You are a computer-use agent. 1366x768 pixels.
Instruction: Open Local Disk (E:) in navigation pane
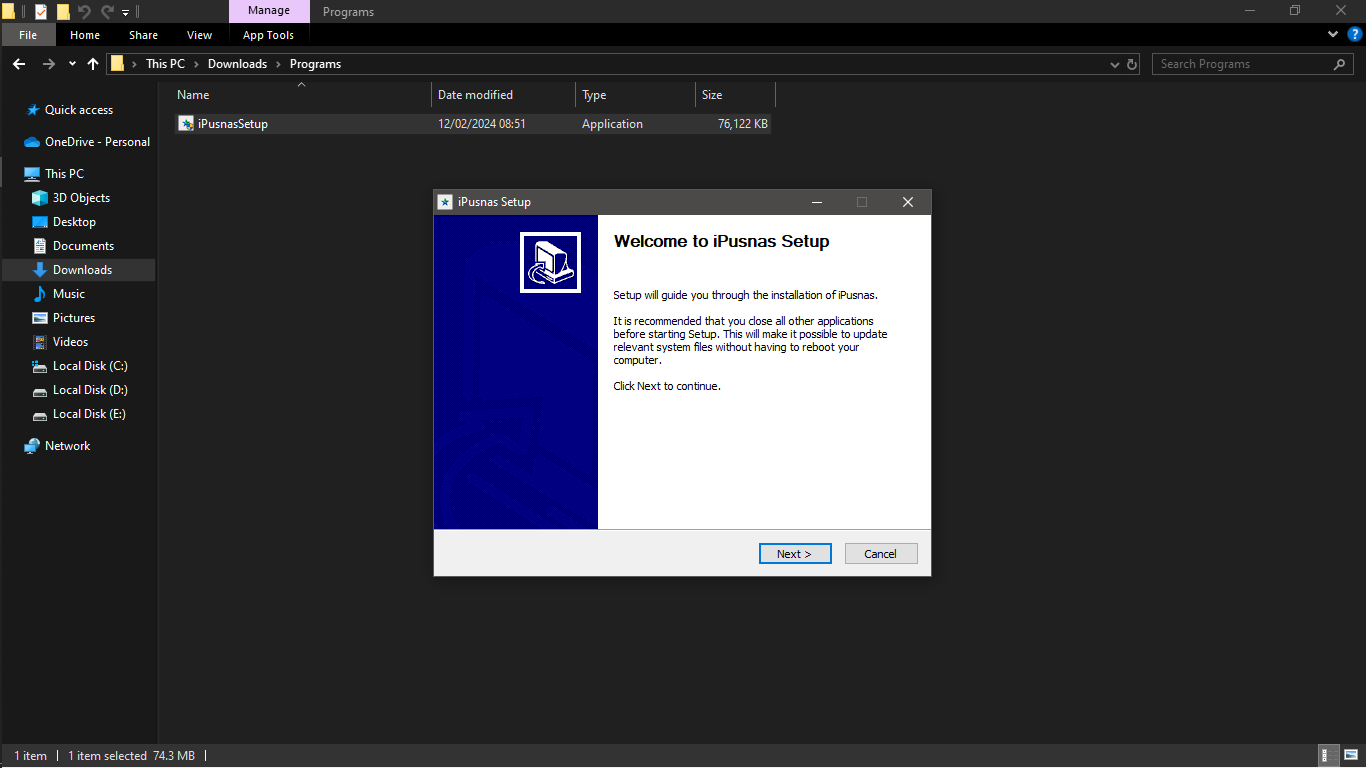click(x=89, y=414)
